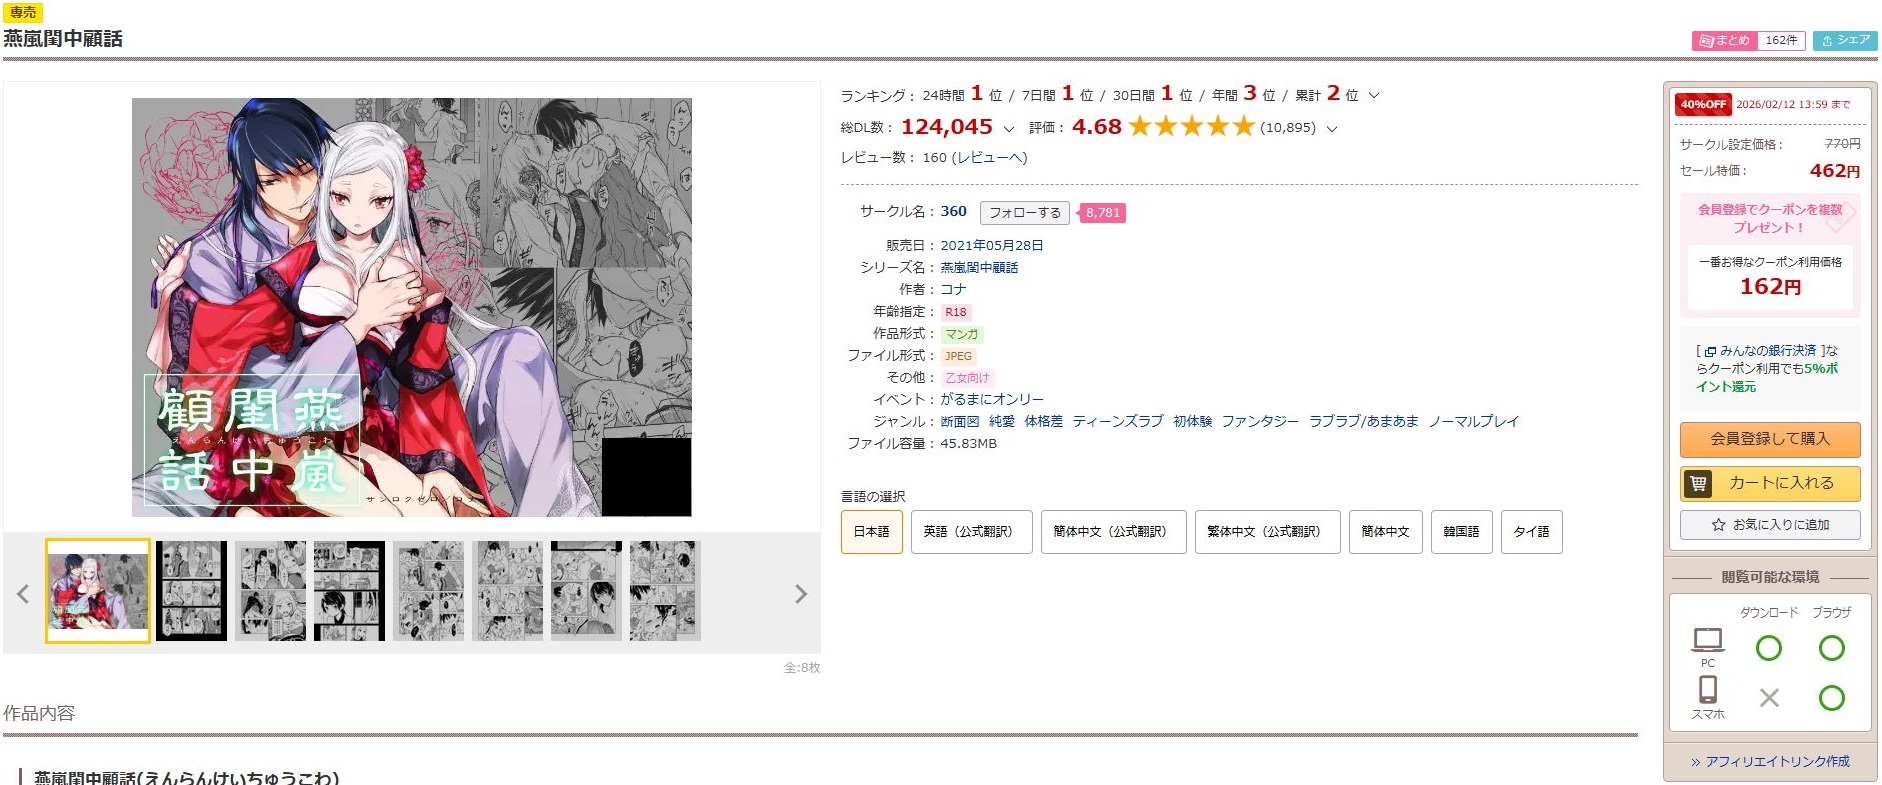
Task: Expand the rating breakdown chevron
Action: pyautogui.click(x=1331, y=129)
